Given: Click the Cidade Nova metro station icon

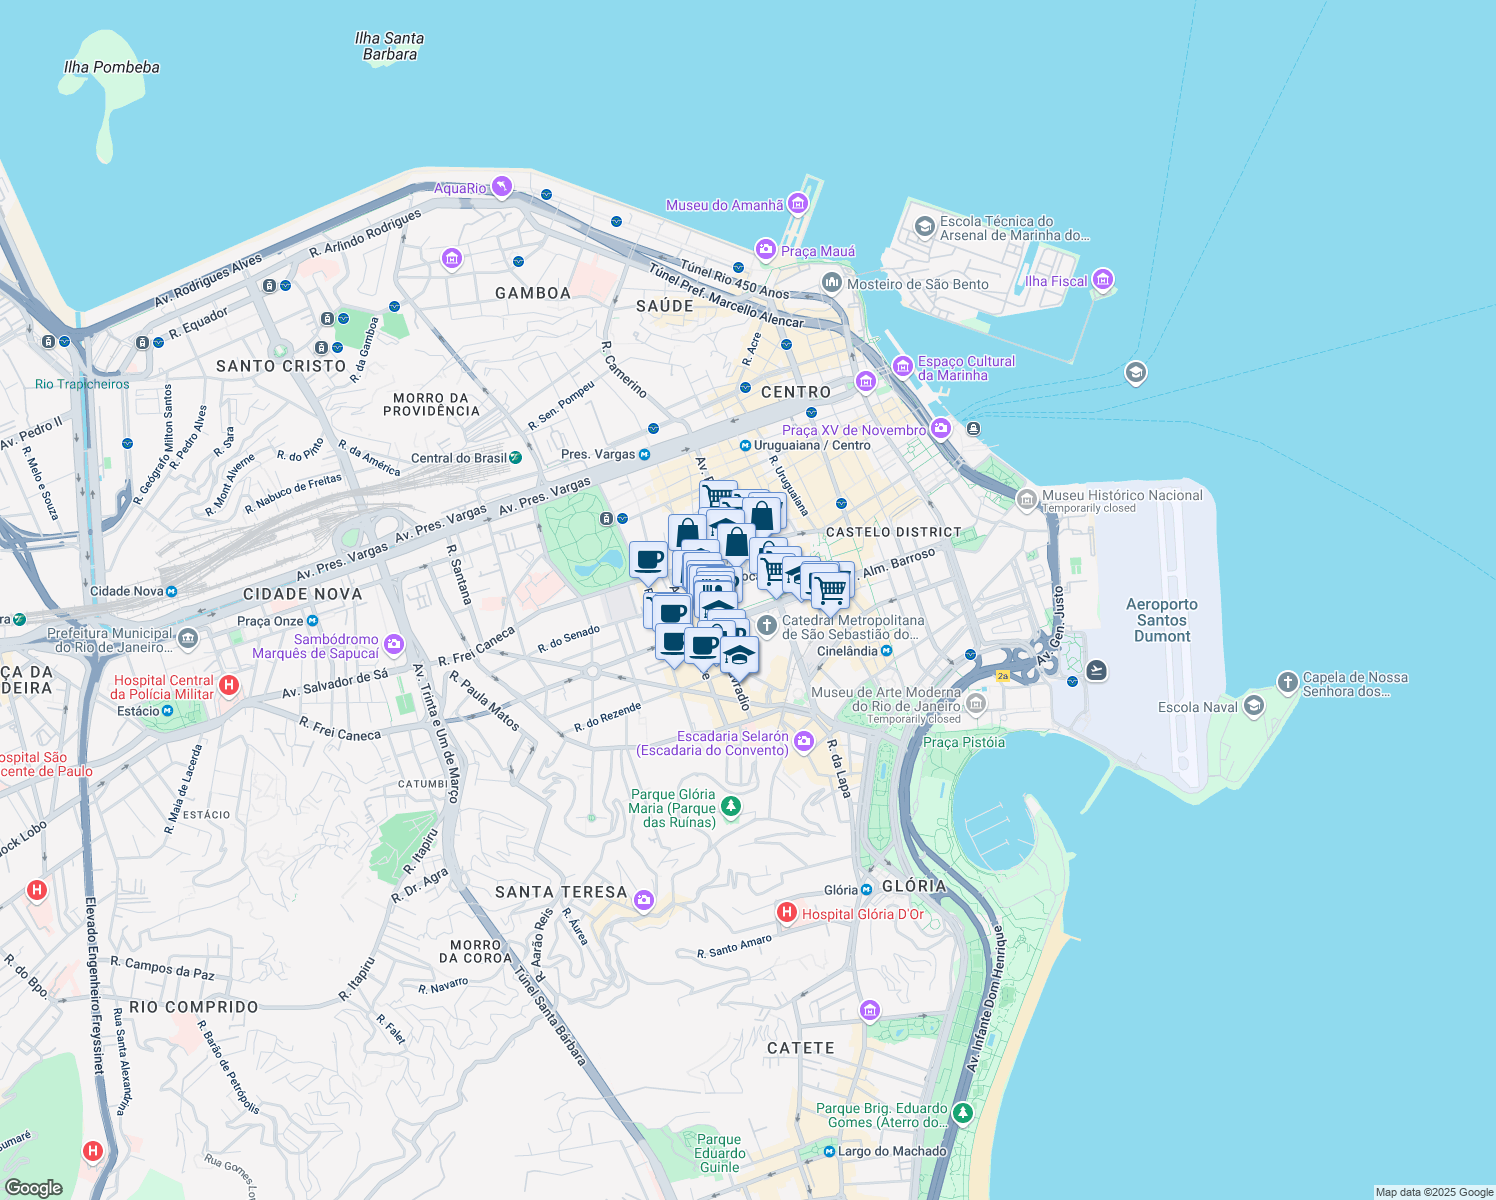Looking at the screenshot, I should point(172,591).
